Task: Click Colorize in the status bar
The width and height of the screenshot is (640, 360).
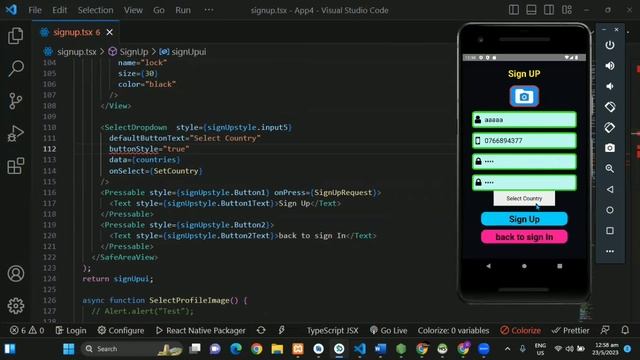Action: tap(520, 330)
